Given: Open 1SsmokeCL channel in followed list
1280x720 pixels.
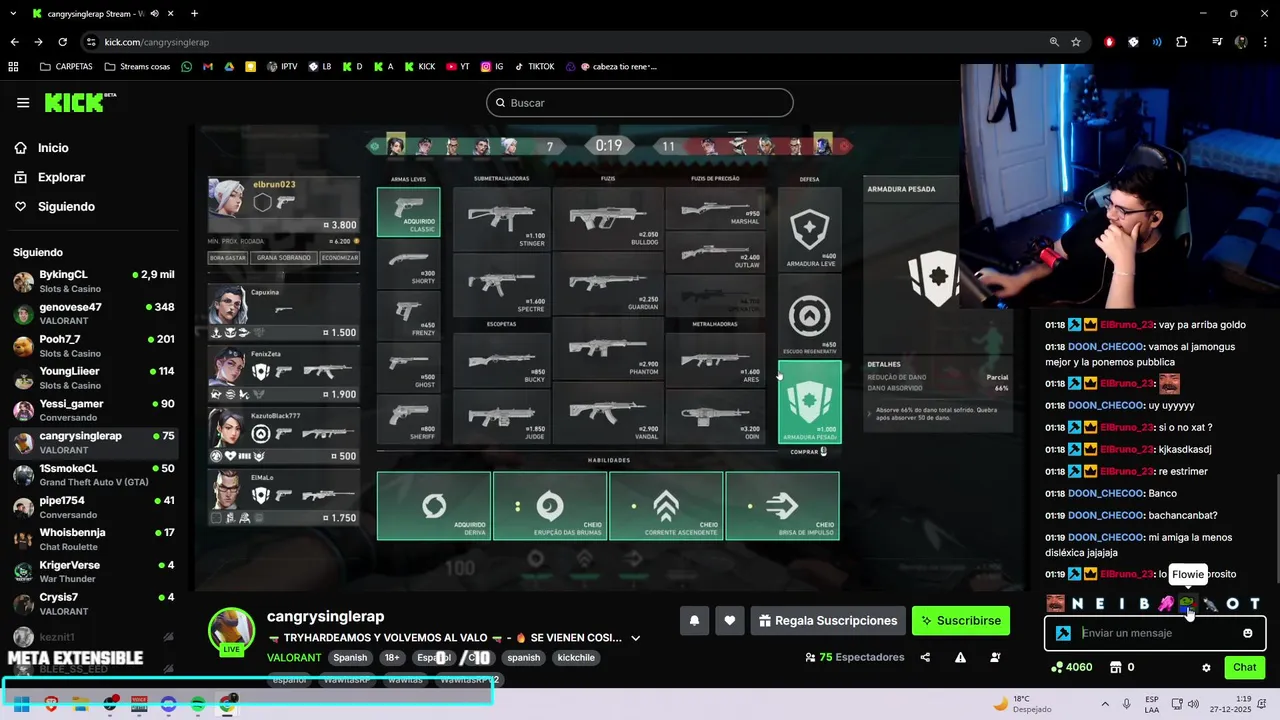Looking at the screenshot, I should [x=94, y=475].
